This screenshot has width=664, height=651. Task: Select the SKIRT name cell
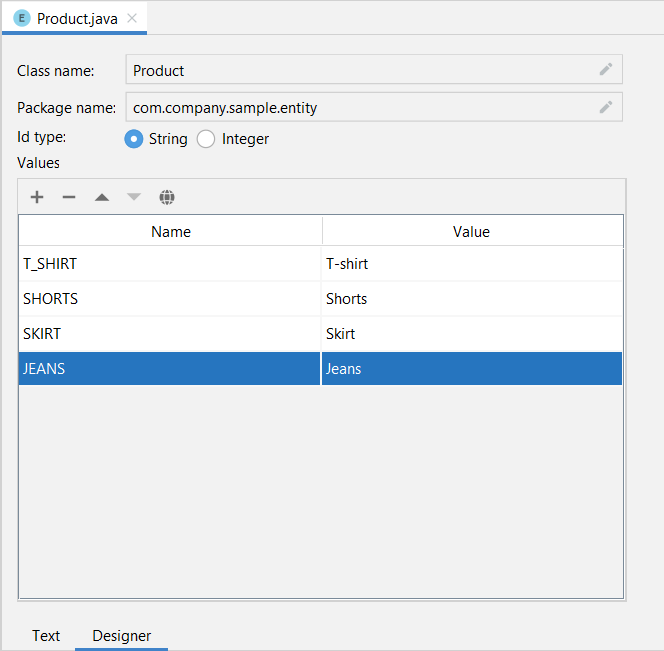pos(169,334)
